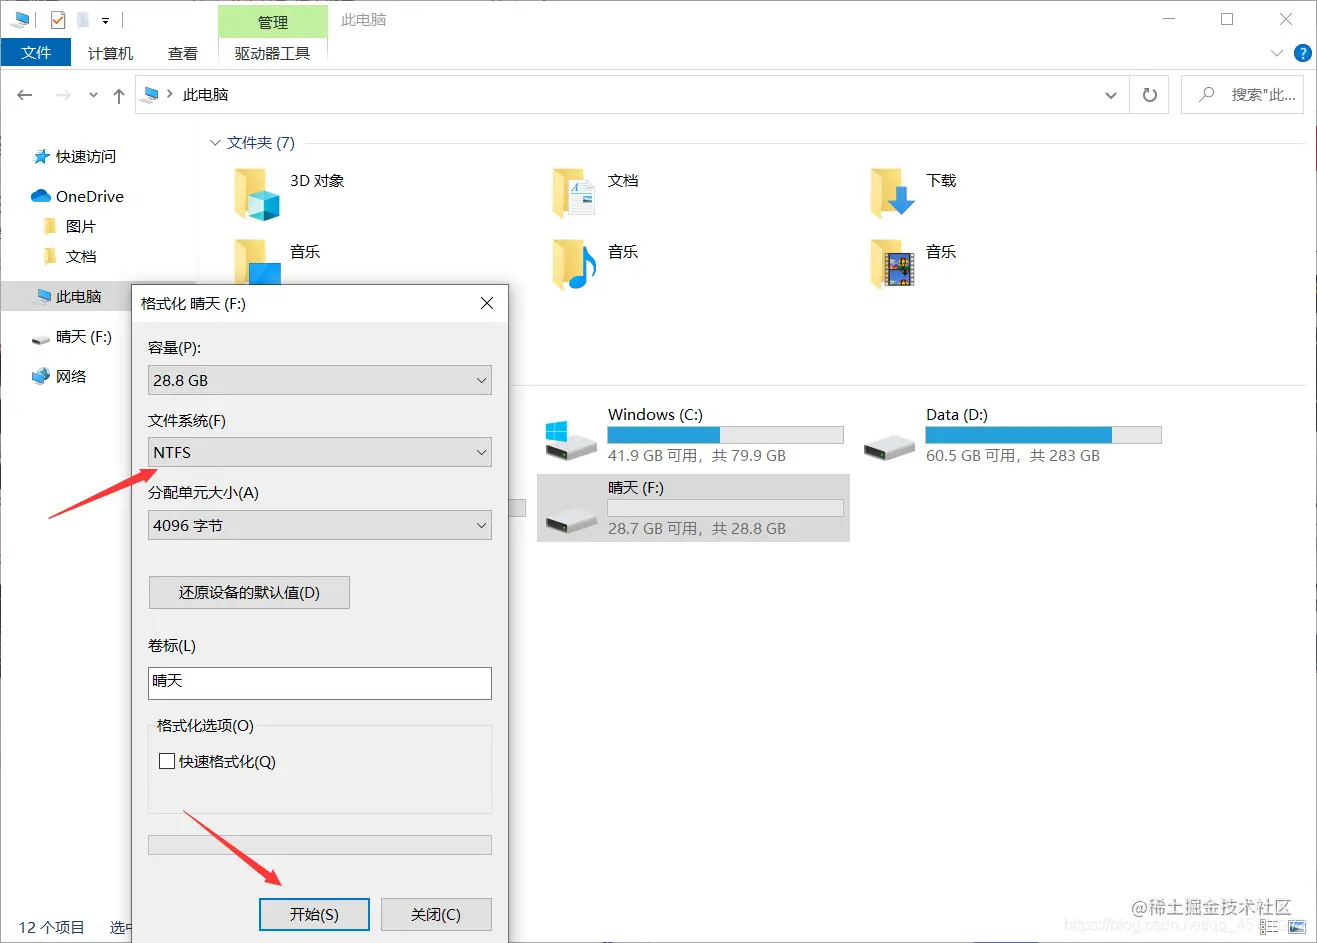
Task: Click the 3D 对象 folder icon
Action: click(257, 194)
